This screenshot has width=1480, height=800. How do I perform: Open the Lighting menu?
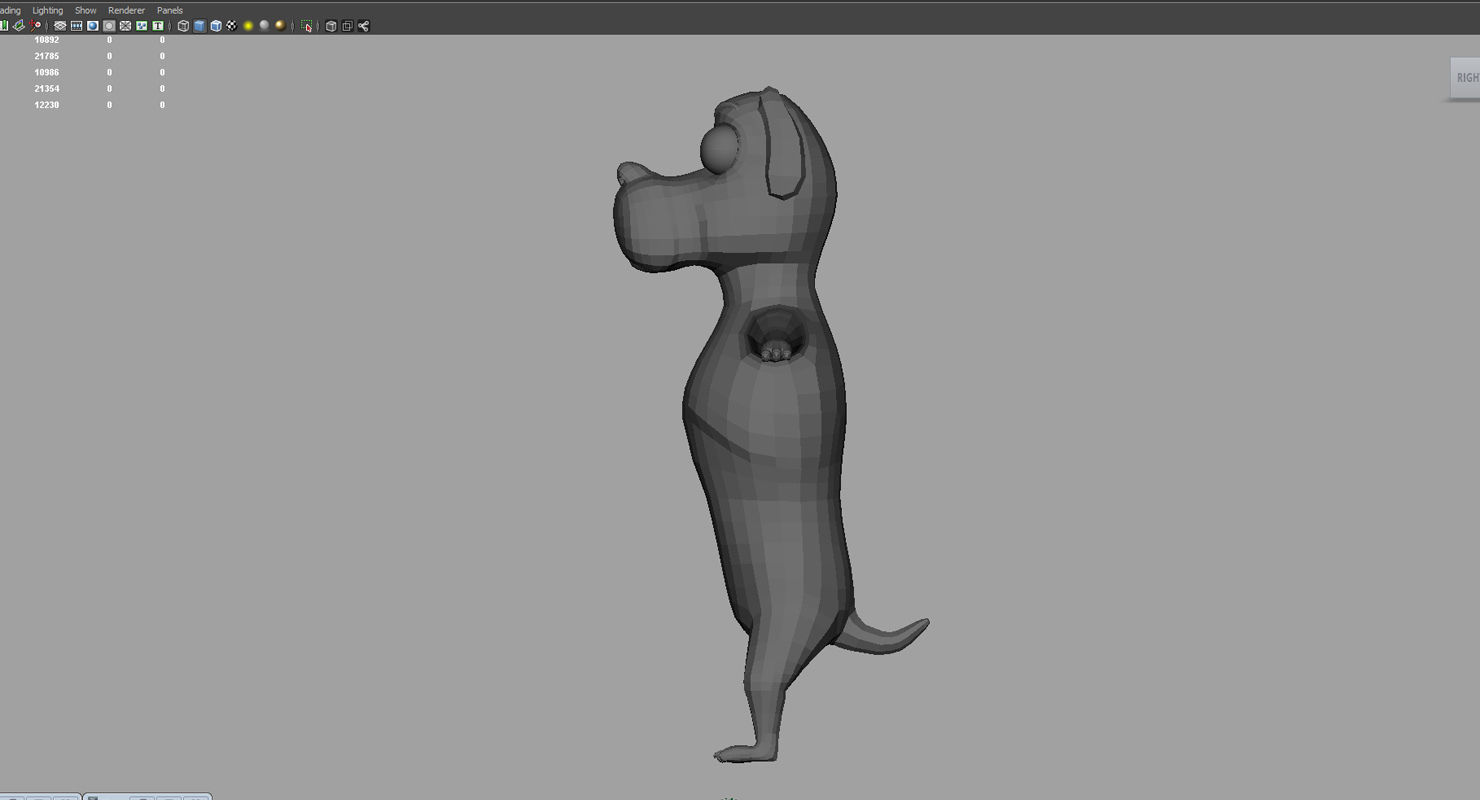click(48, 11)
